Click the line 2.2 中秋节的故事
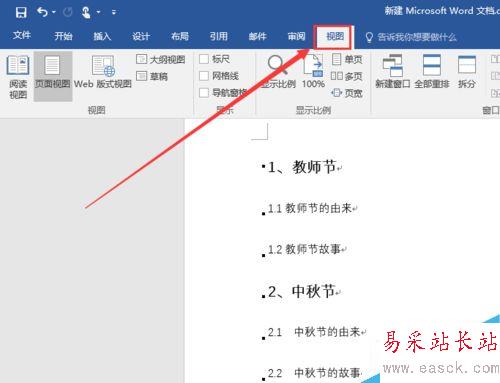This screenshot has width=500, height=383. (x=314, y=373)
